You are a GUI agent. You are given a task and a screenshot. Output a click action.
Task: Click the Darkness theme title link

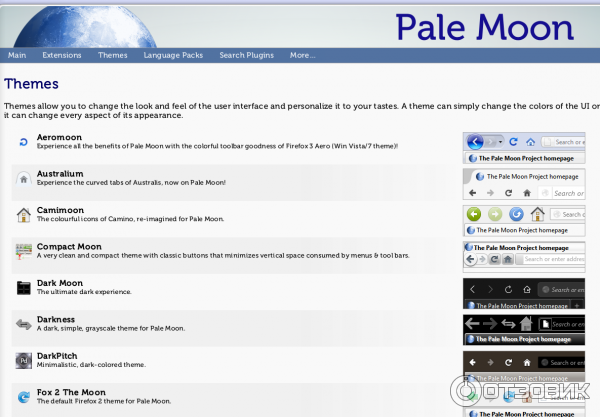click(59, 319)
